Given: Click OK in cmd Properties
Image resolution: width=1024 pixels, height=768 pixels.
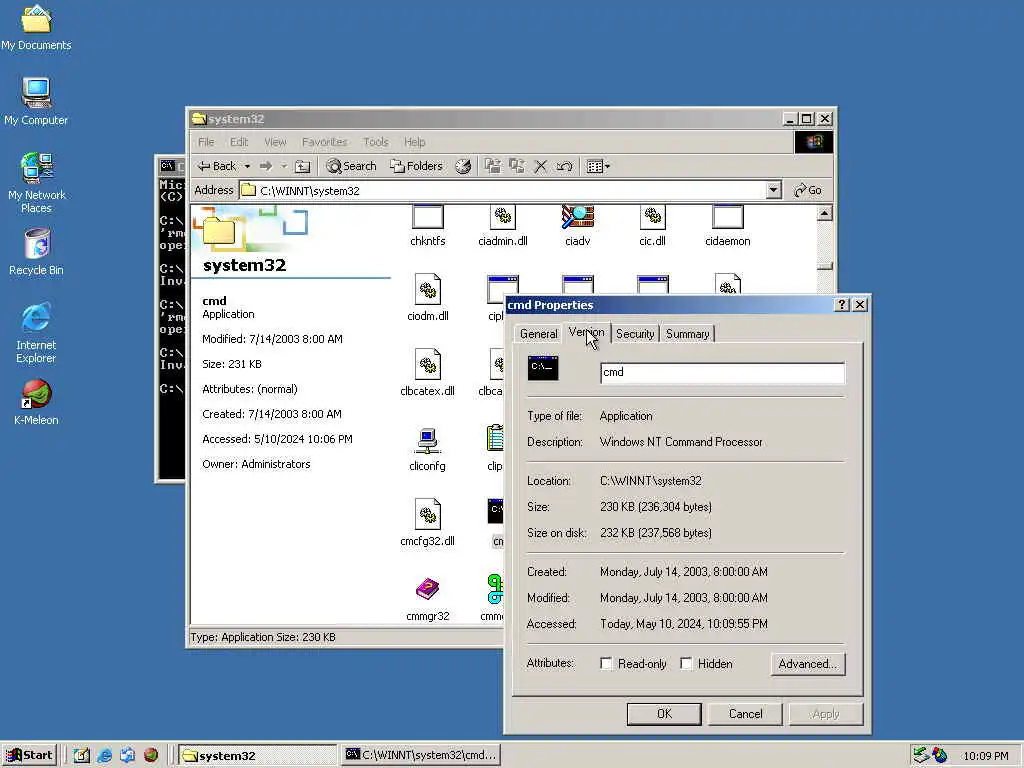Looking at the screenshot, I should 664,714.
